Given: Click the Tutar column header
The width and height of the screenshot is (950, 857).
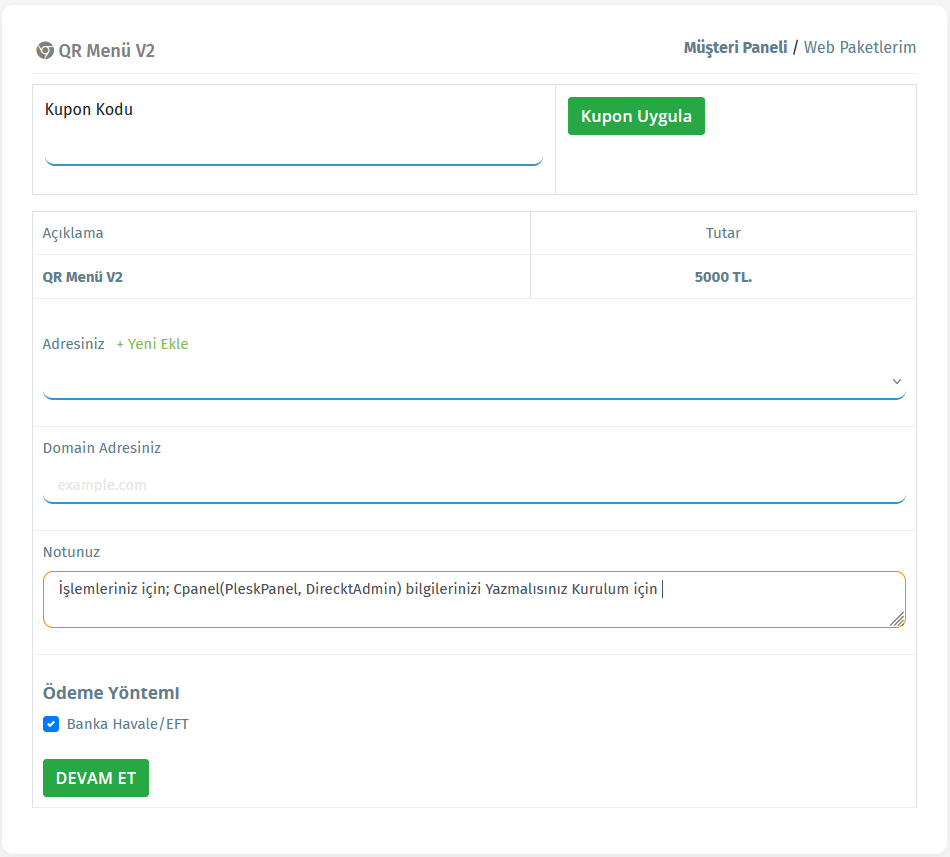Looking at the screenshot, I should click(x=723, y=233).
